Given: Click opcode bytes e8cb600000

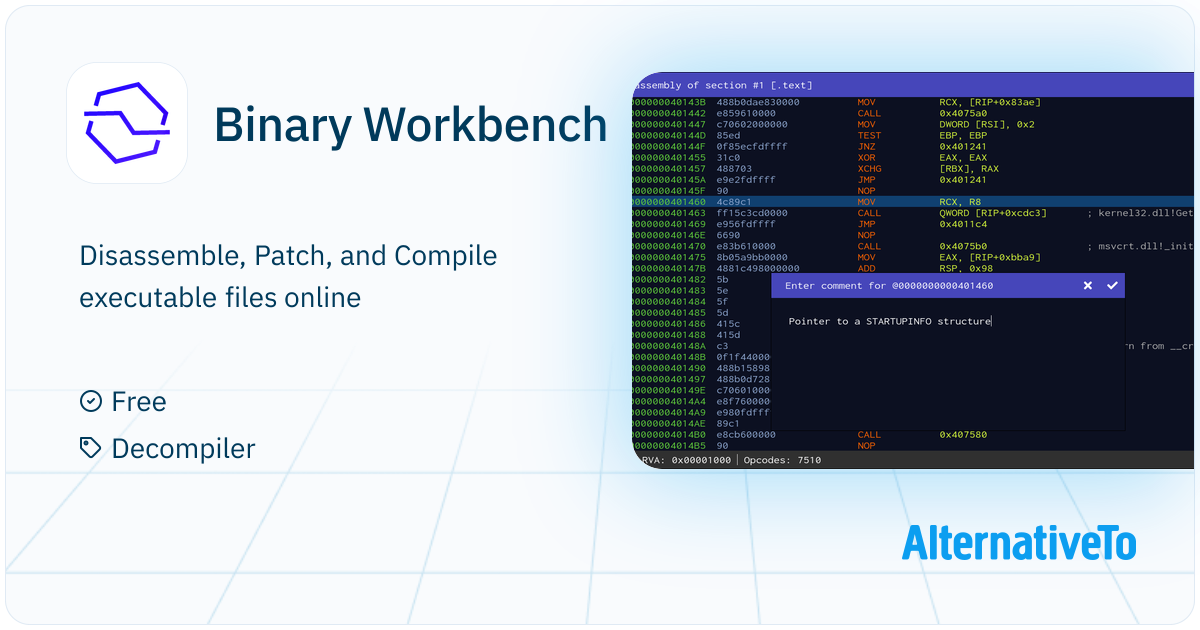Looking at the screenshot, I should point(746,434).
